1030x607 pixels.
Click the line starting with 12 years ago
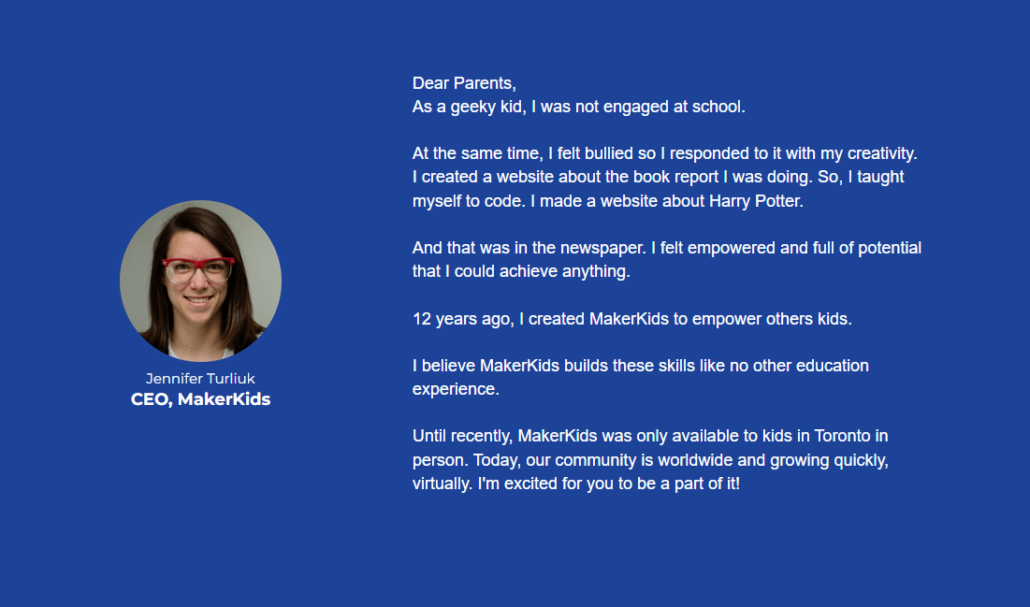[x=631, y=319]
